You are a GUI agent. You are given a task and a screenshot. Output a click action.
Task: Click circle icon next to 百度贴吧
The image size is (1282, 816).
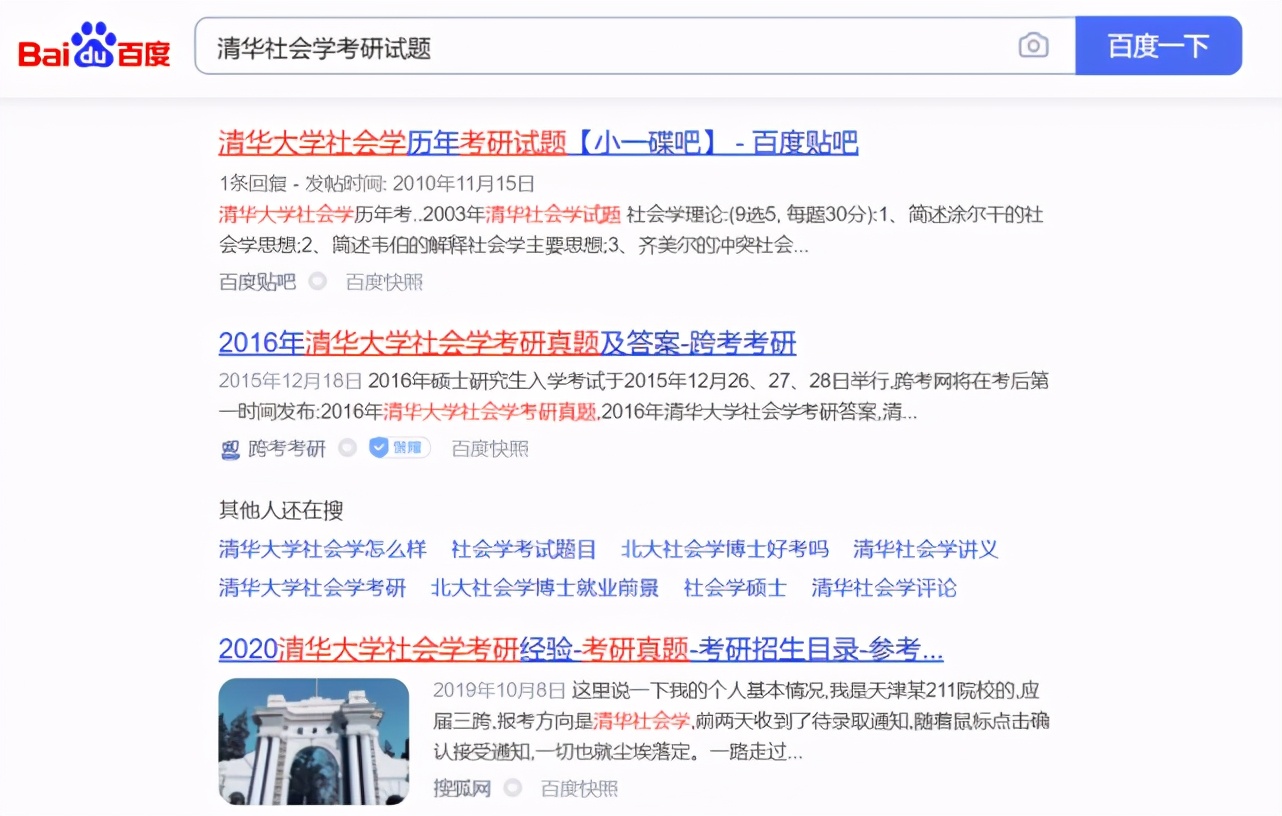click(x=318, y=282)
